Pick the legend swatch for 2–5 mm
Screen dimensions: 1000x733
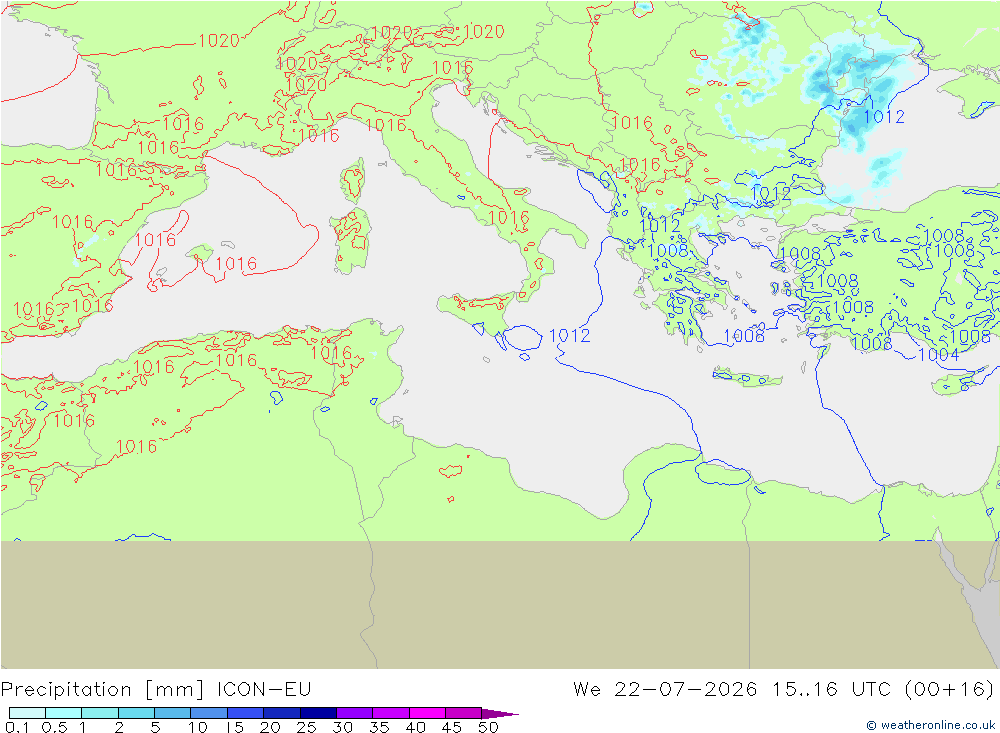(x=136, y=713)
